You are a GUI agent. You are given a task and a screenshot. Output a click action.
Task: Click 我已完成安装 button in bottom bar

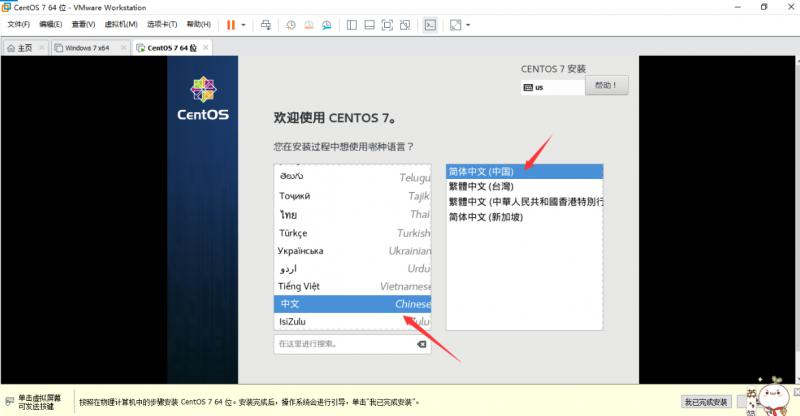706,402
